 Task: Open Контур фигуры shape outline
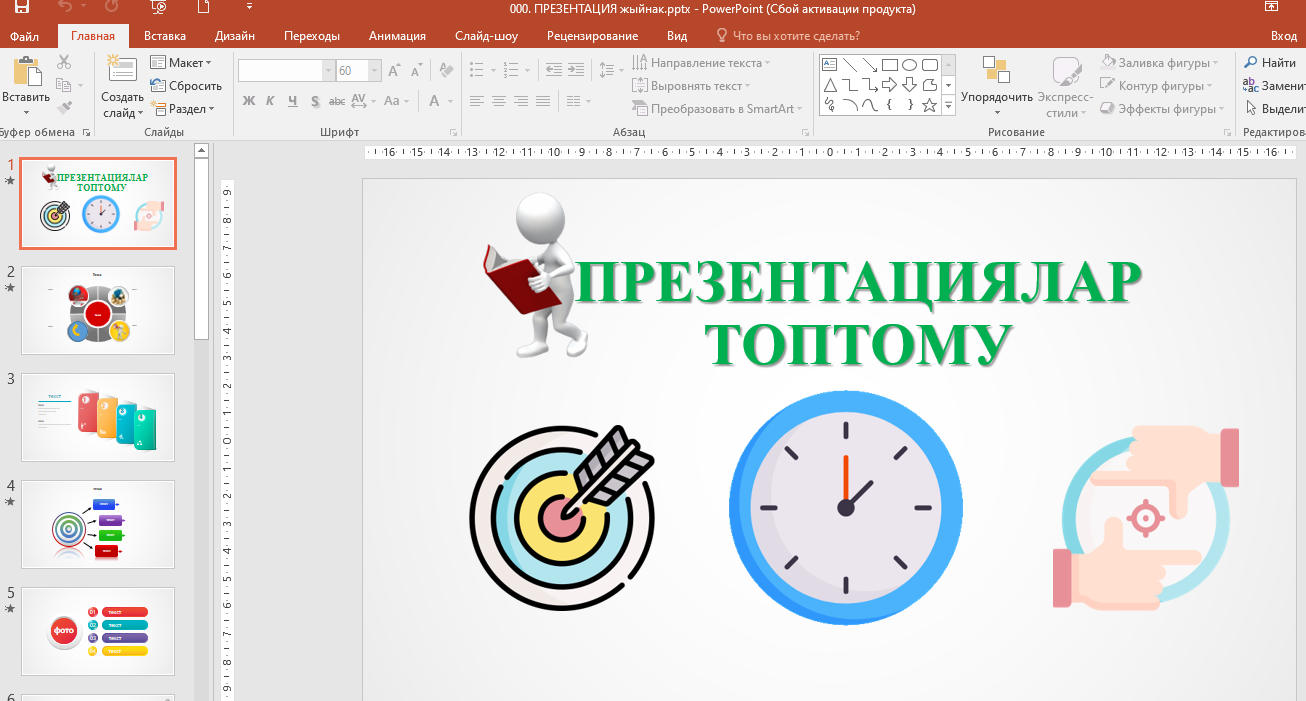point(1157,86)
